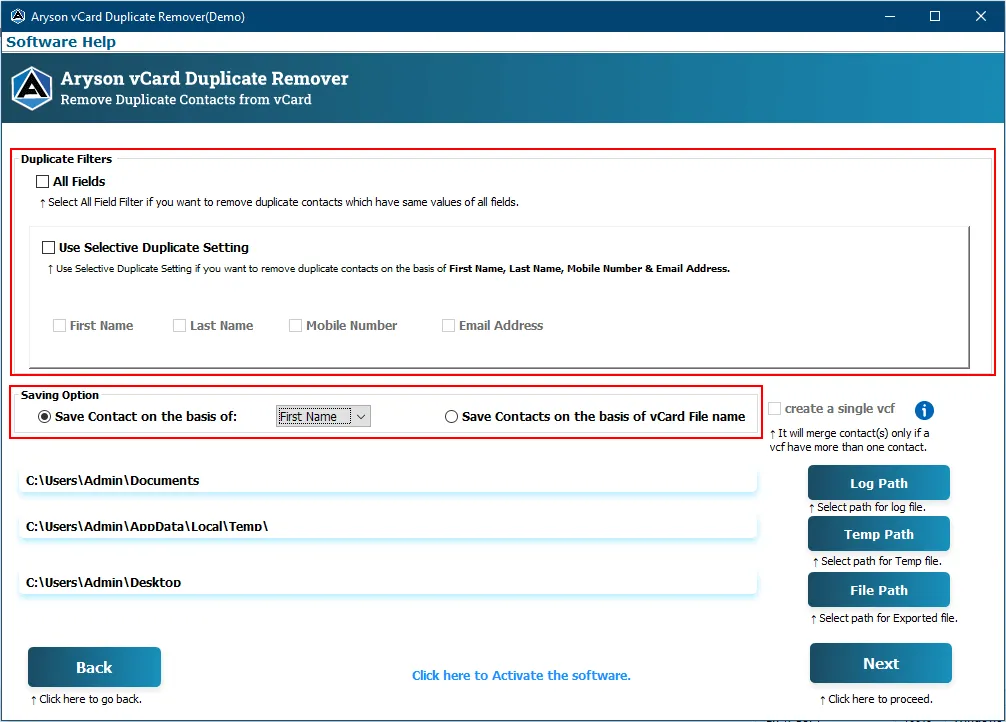Viewport: 1006px width, 722px height.
Task: Click the Saving Option group label
Action: pyautogui.click(x=60, y=395)
